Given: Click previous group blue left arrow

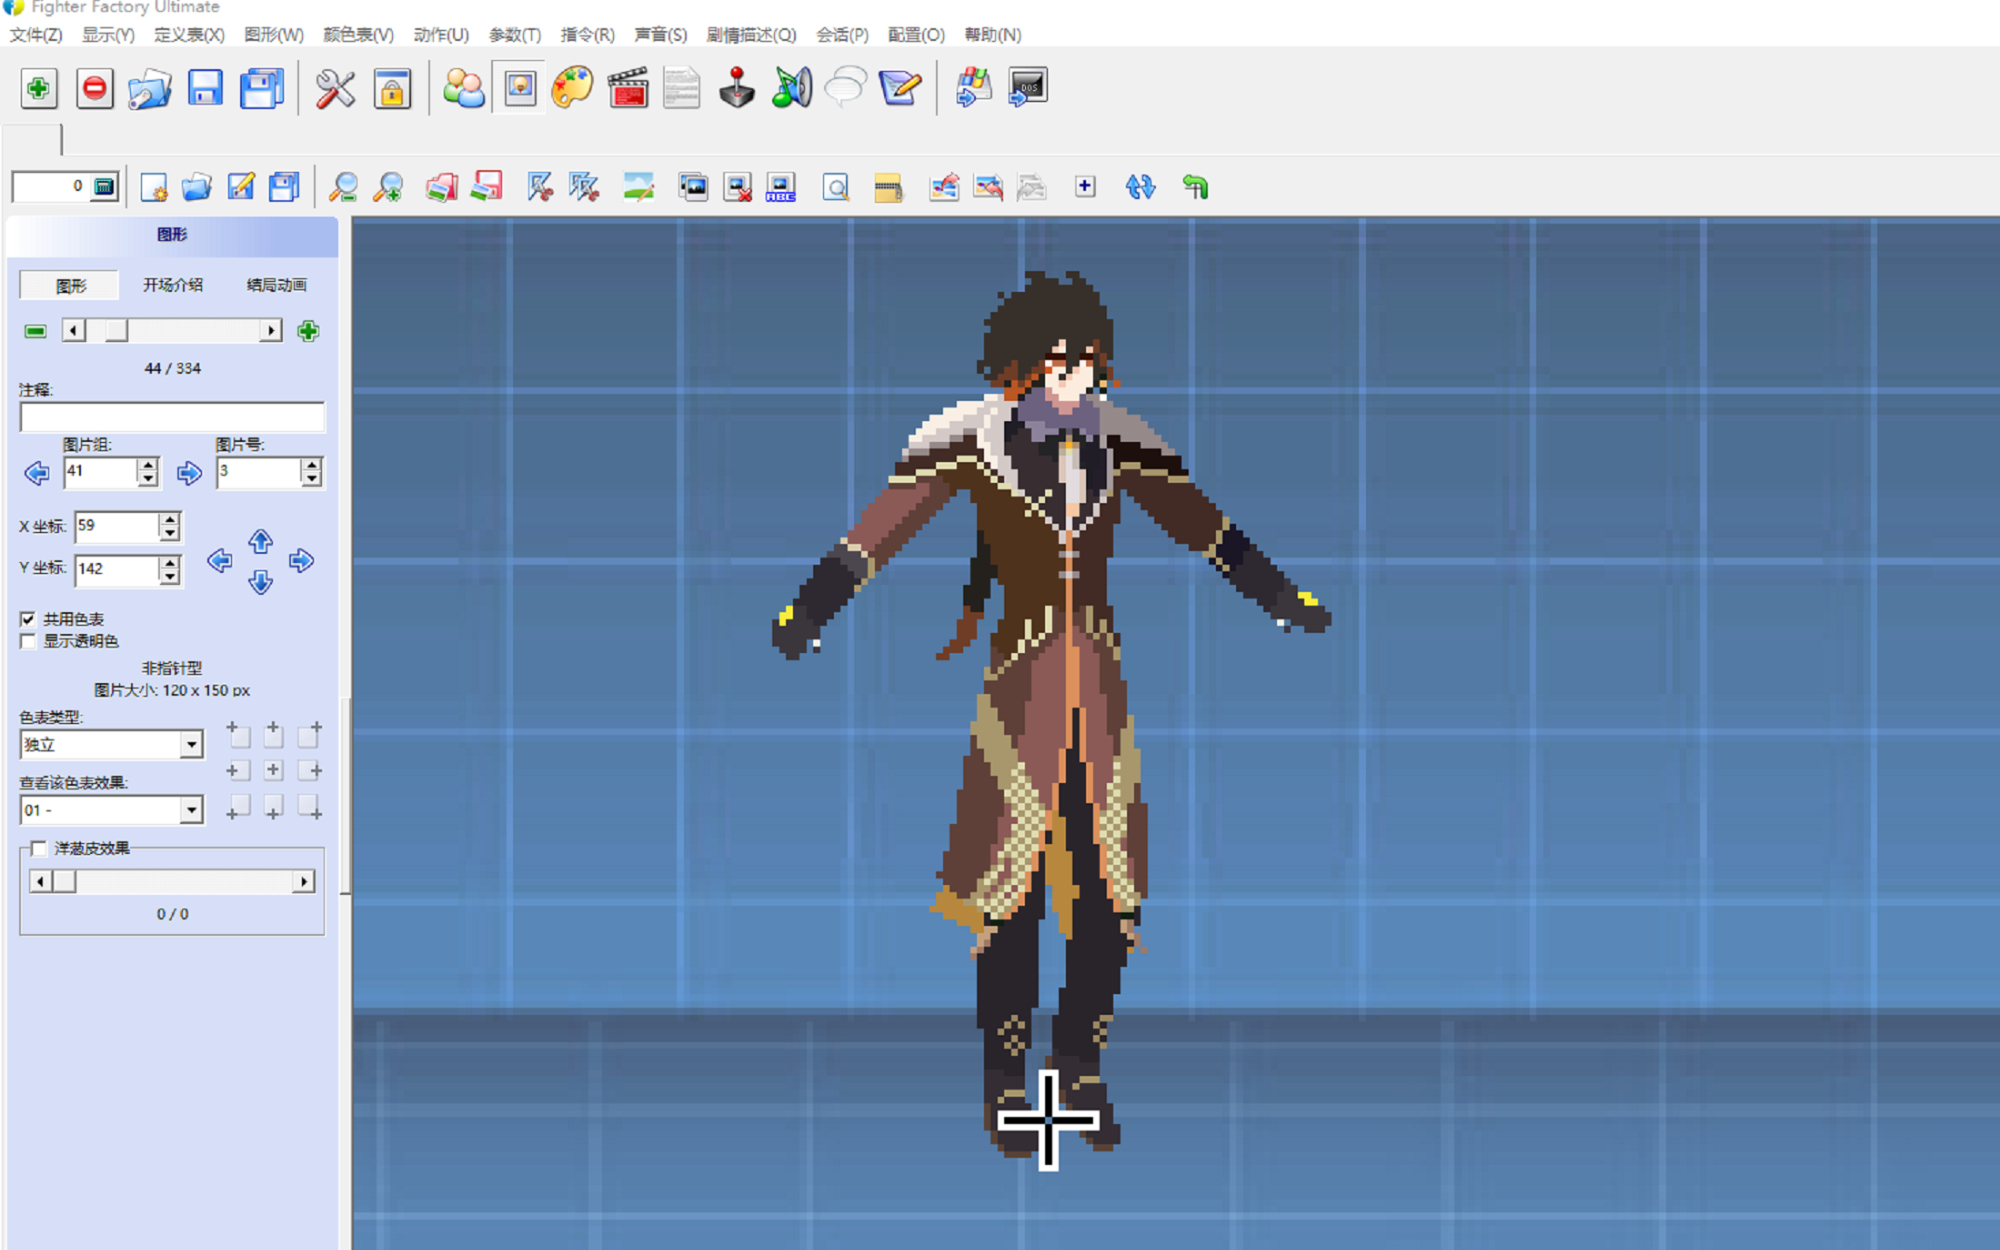Looking at the screenshot, I should tap(37, 473).
